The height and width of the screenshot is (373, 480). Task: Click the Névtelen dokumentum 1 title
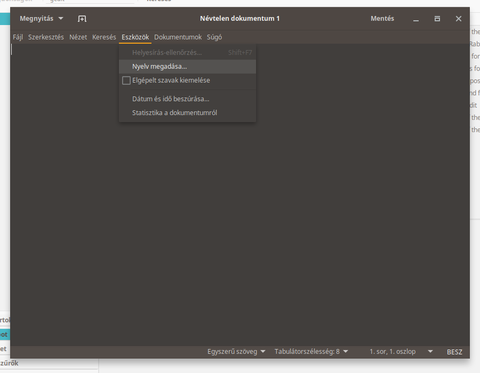240,19
